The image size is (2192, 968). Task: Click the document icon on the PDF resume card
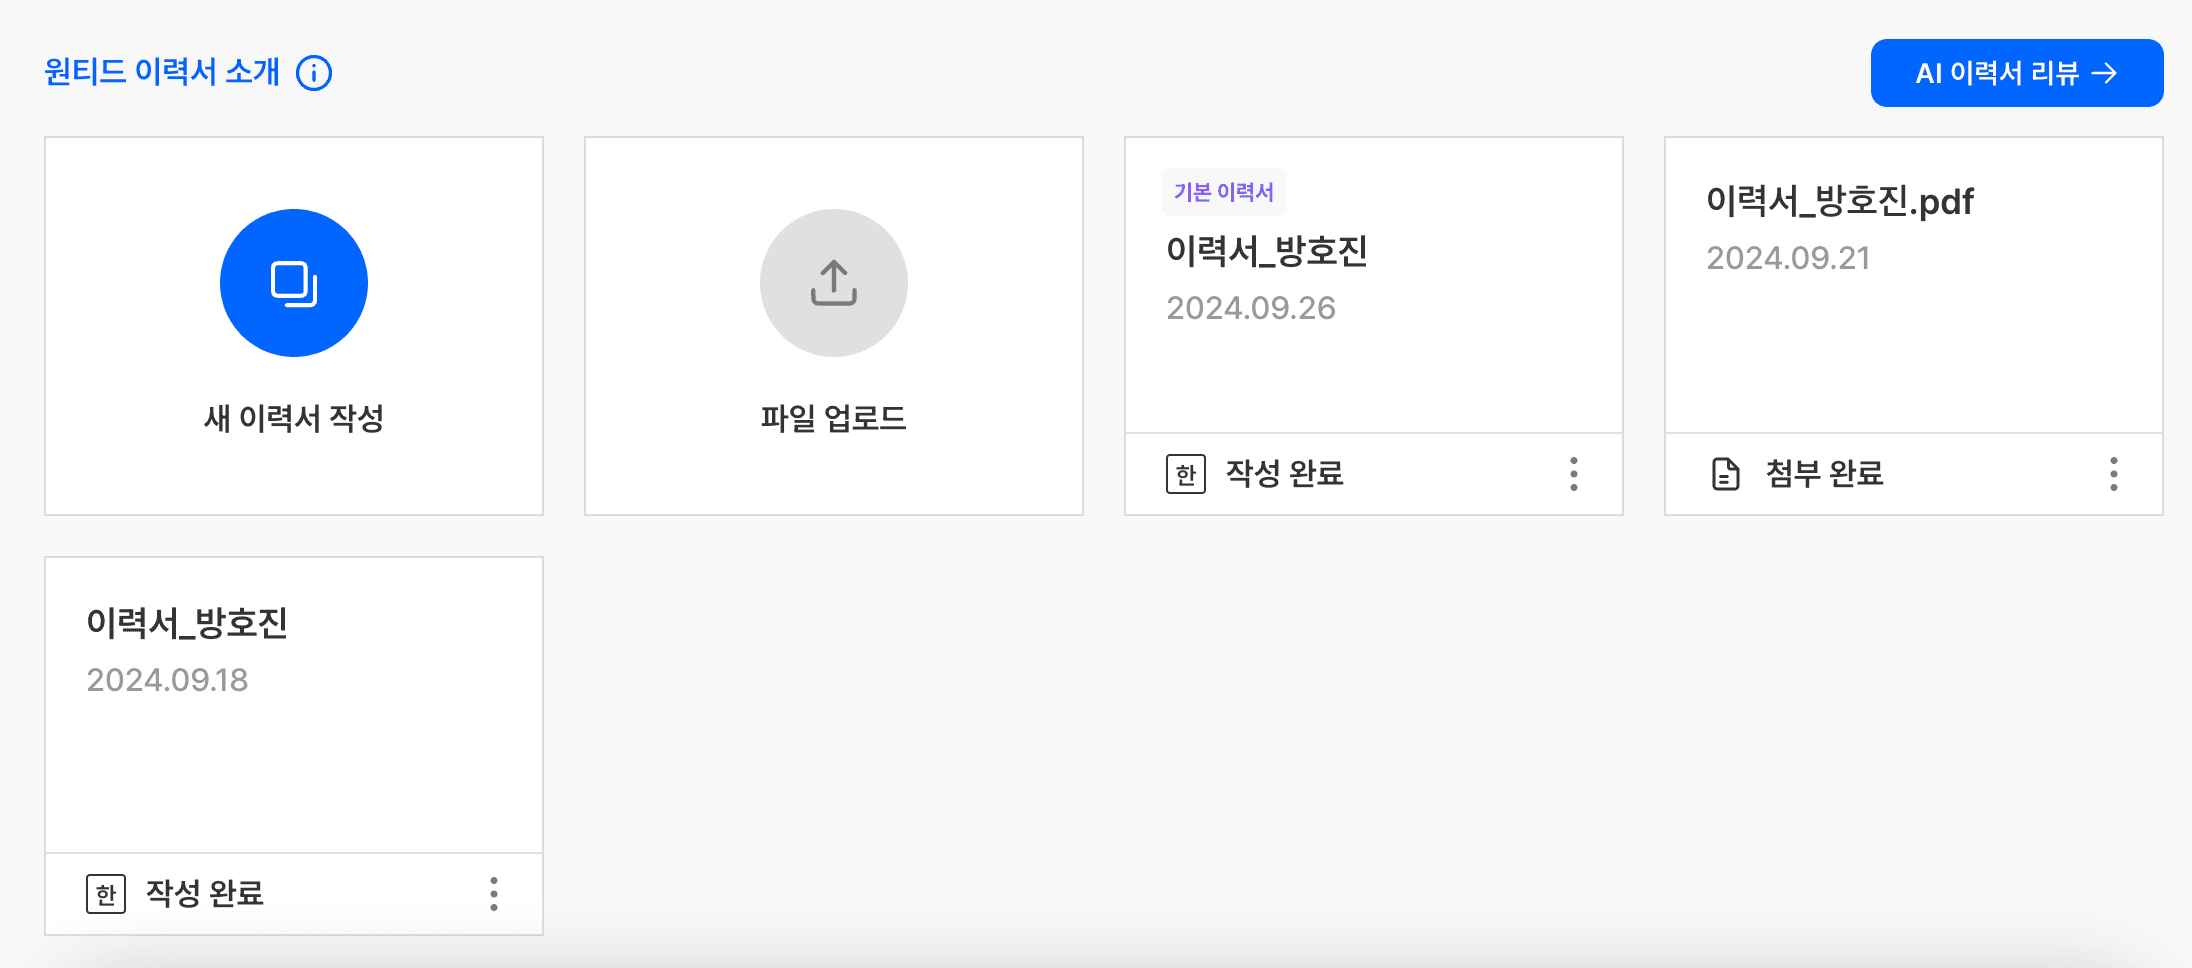coord(1725,474)
